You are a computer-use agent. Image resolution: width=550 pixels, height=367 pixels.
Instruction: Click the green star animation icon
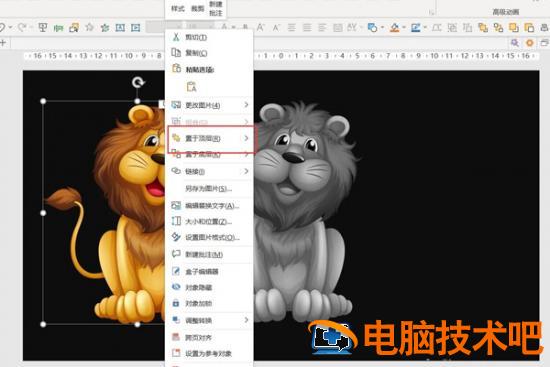[105, 27]
